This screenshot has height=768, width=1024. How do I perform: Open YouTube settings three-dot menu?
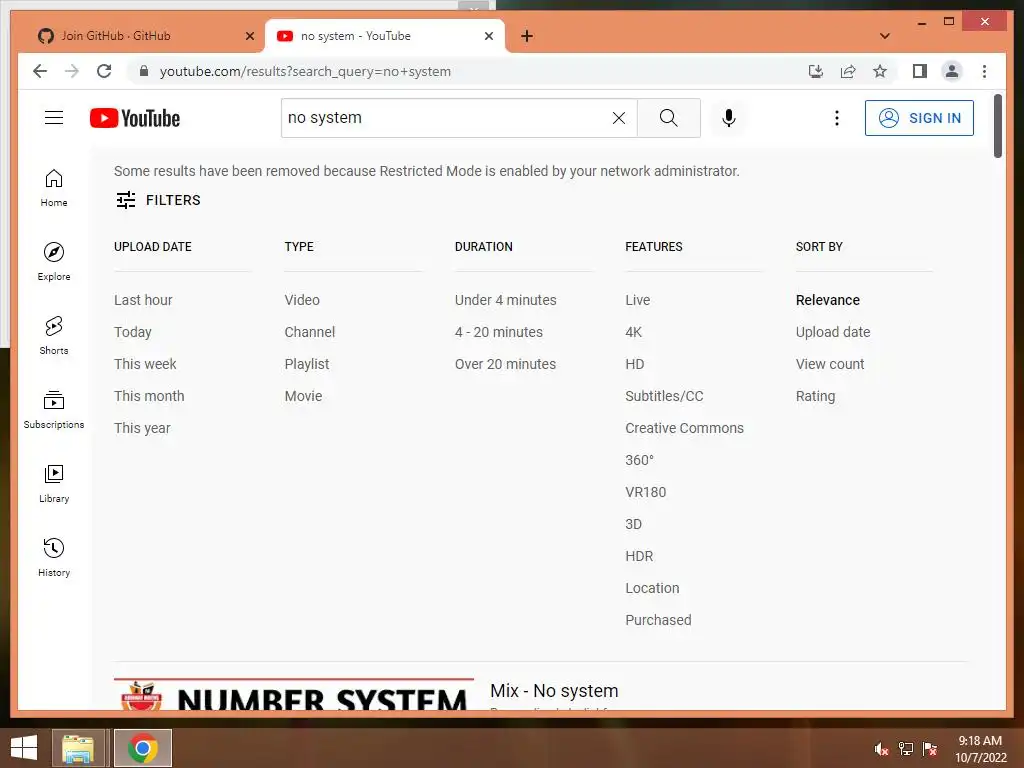pos(837,118)
